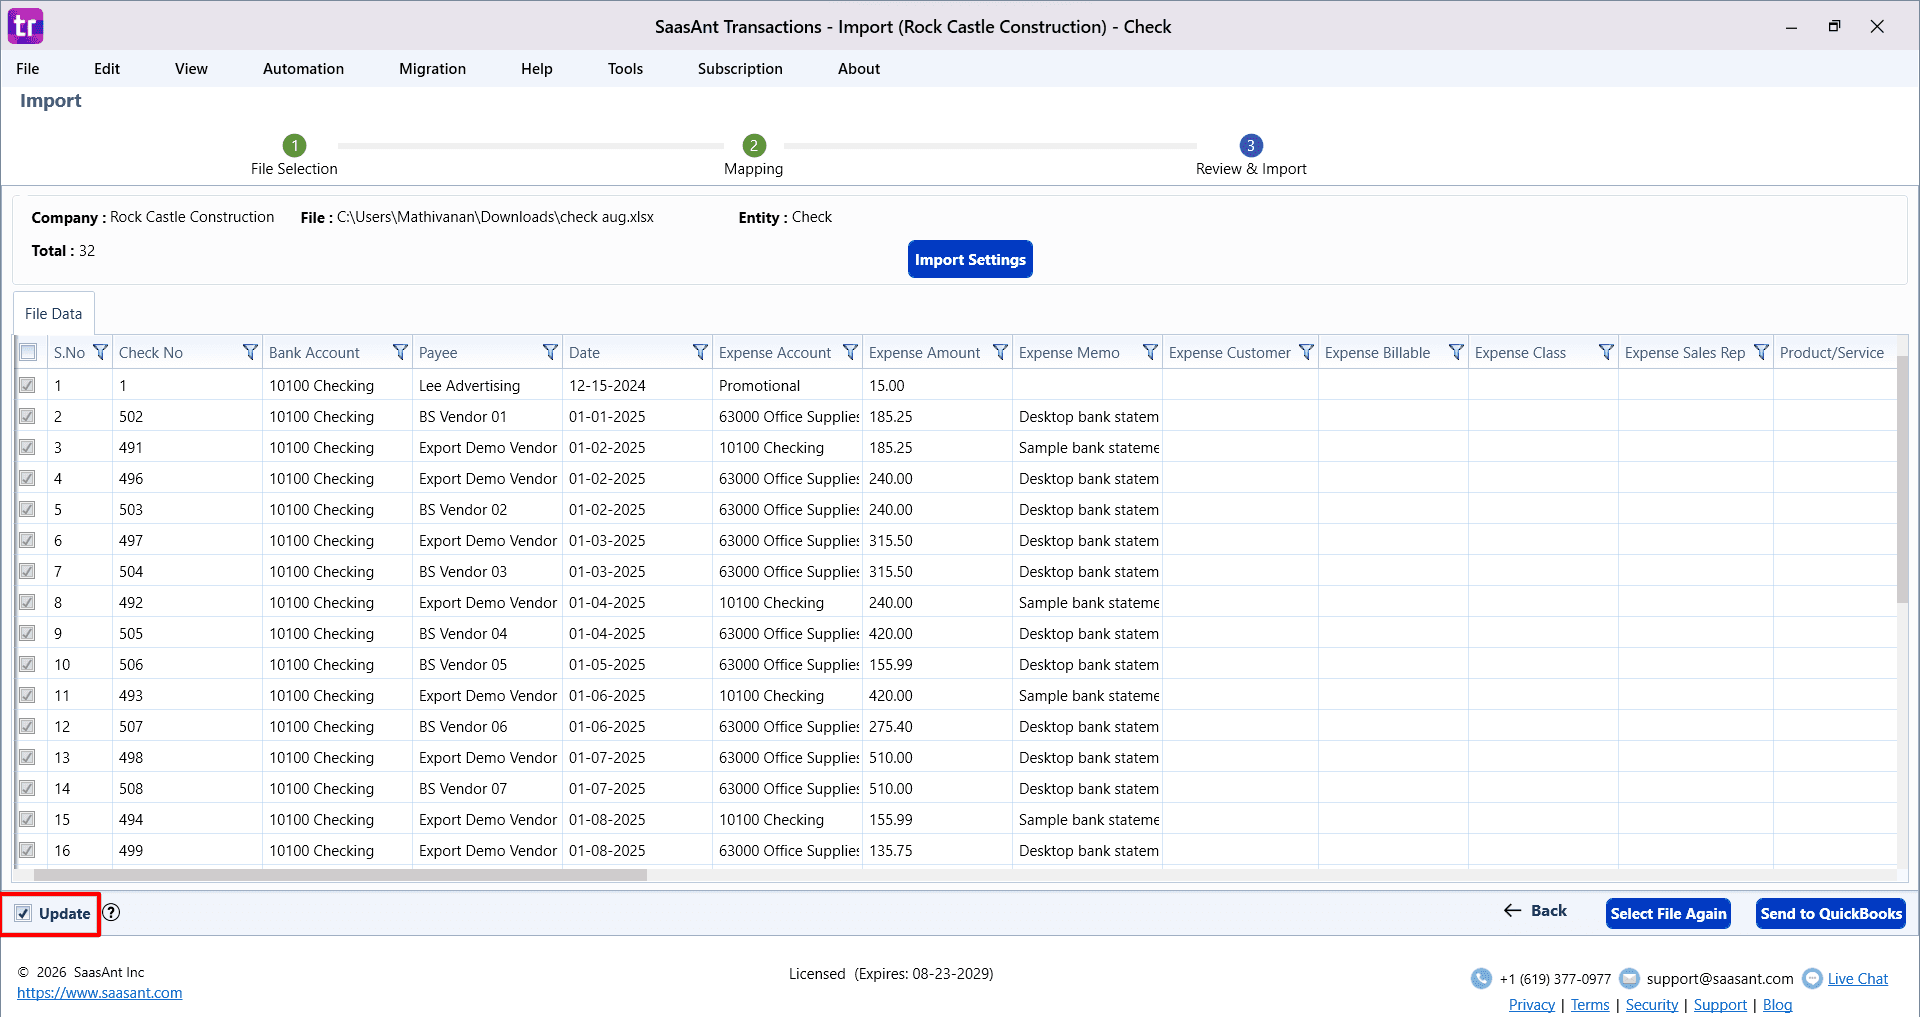Open the File menu
The width and height of the screenshot is (1920, 1017).
(x=28, y=69)
